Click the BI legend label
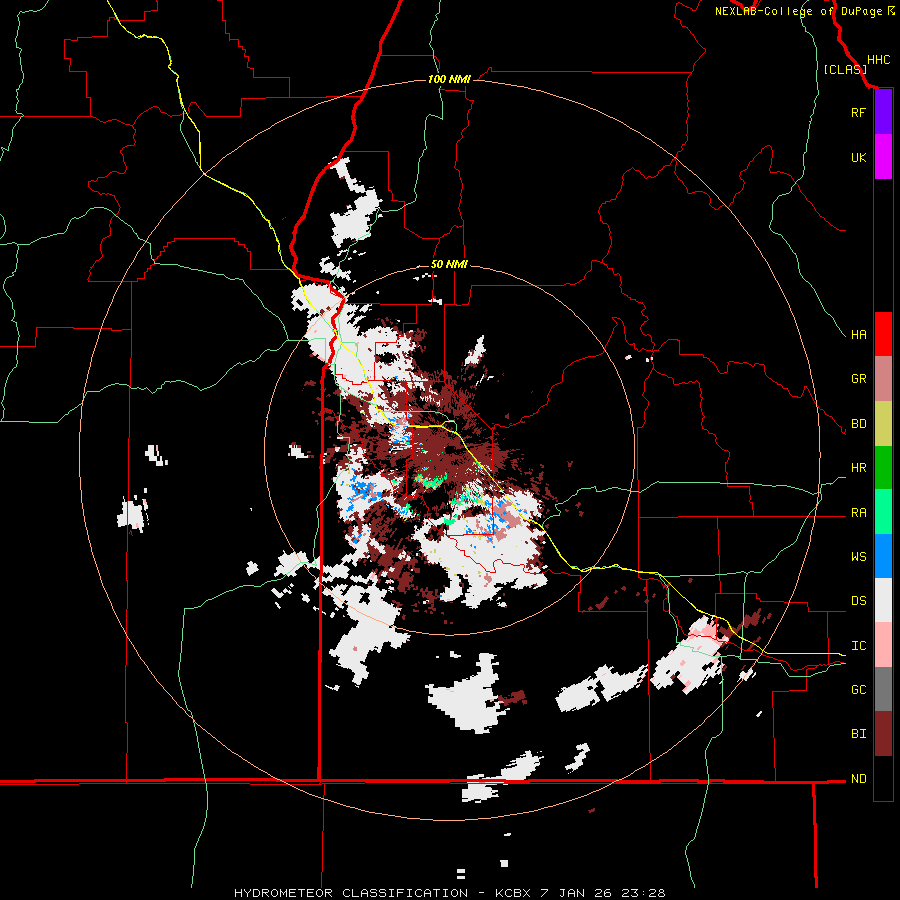 (x=858, y=734)
